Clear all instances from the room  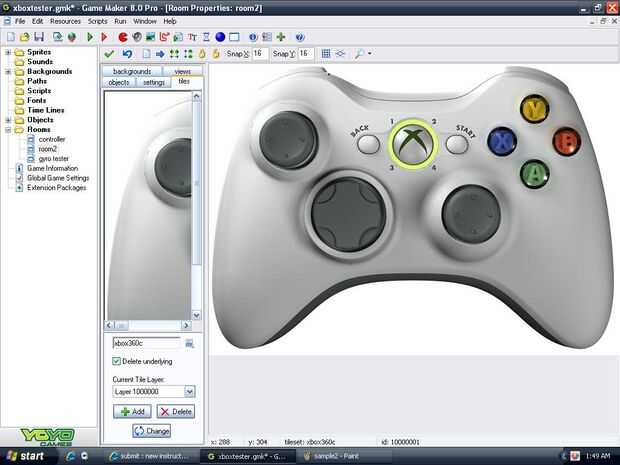pyautogui.click(x=147, y=53)
